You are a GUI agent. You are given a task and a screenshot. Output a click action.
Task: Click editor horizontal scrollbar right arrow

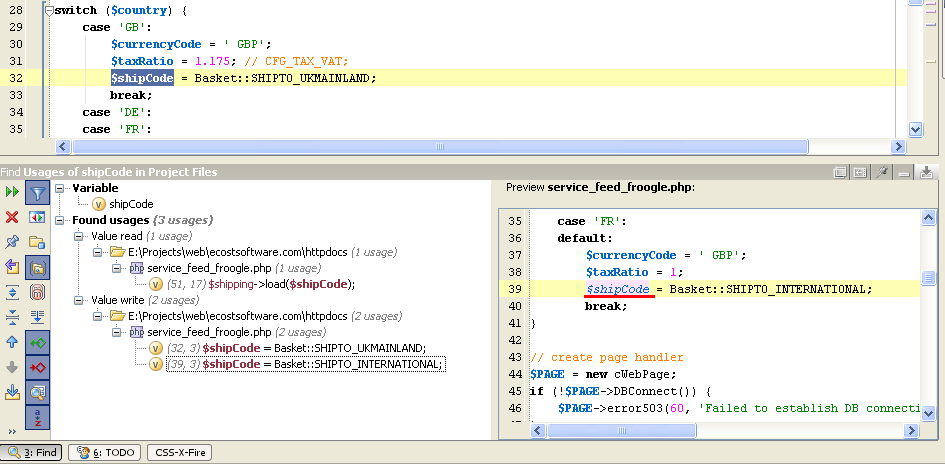click(x=899, y=146)
